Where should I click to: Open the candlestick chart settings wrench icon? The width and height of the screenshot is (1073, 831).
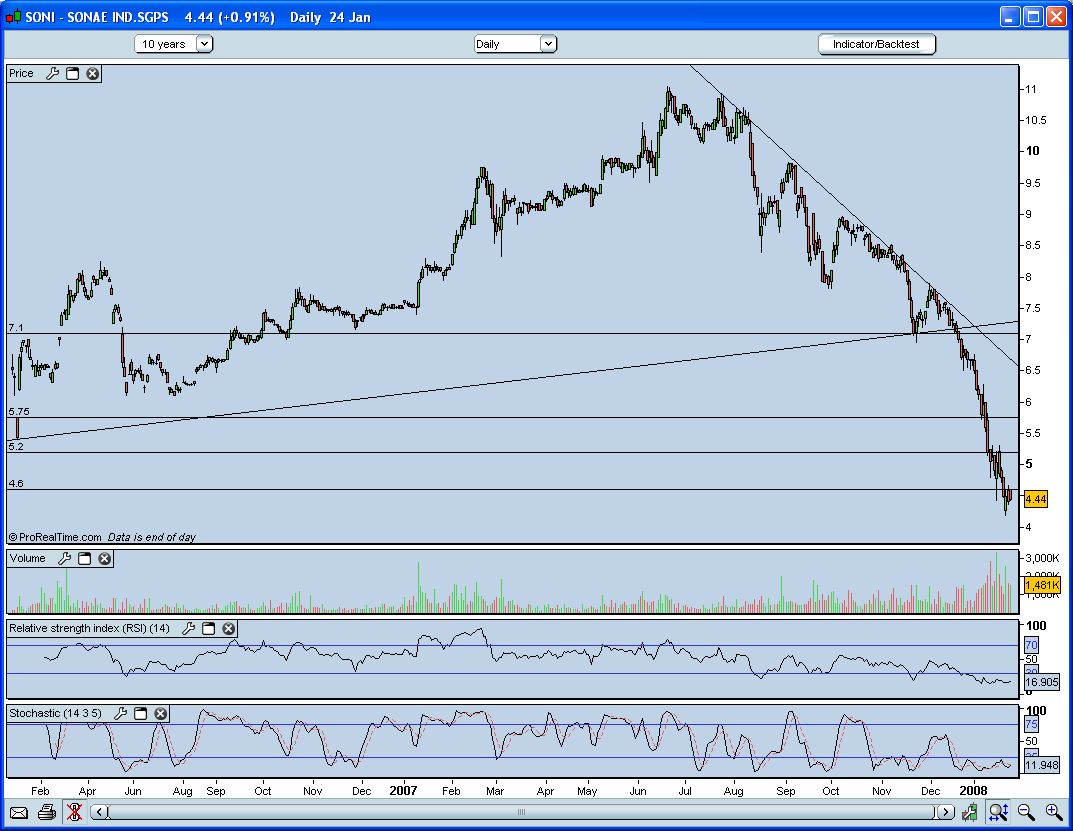[x=969, y=813]
